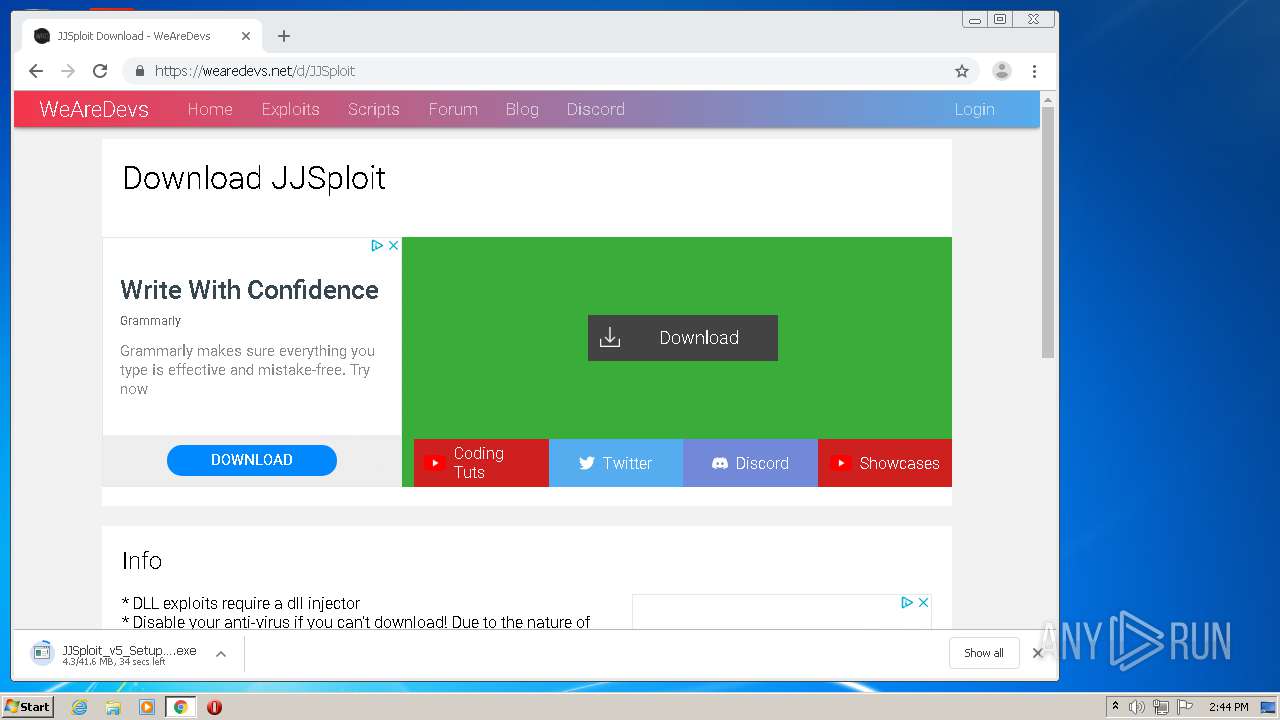Image resolution: width=1280 pixels, height=720 pixels.
Task: Open a new tab with plus button
Action: click(284, 36)
